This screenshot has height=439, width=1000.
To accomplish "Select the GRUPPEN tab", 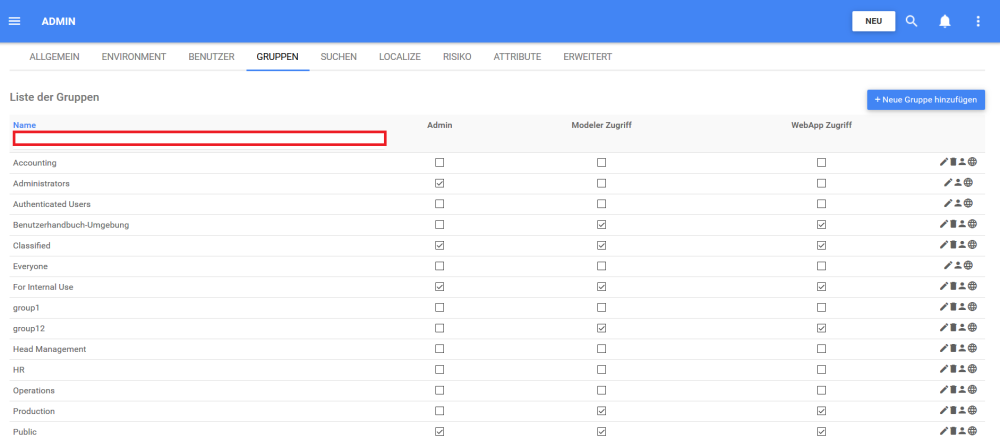I will (277, 57).
